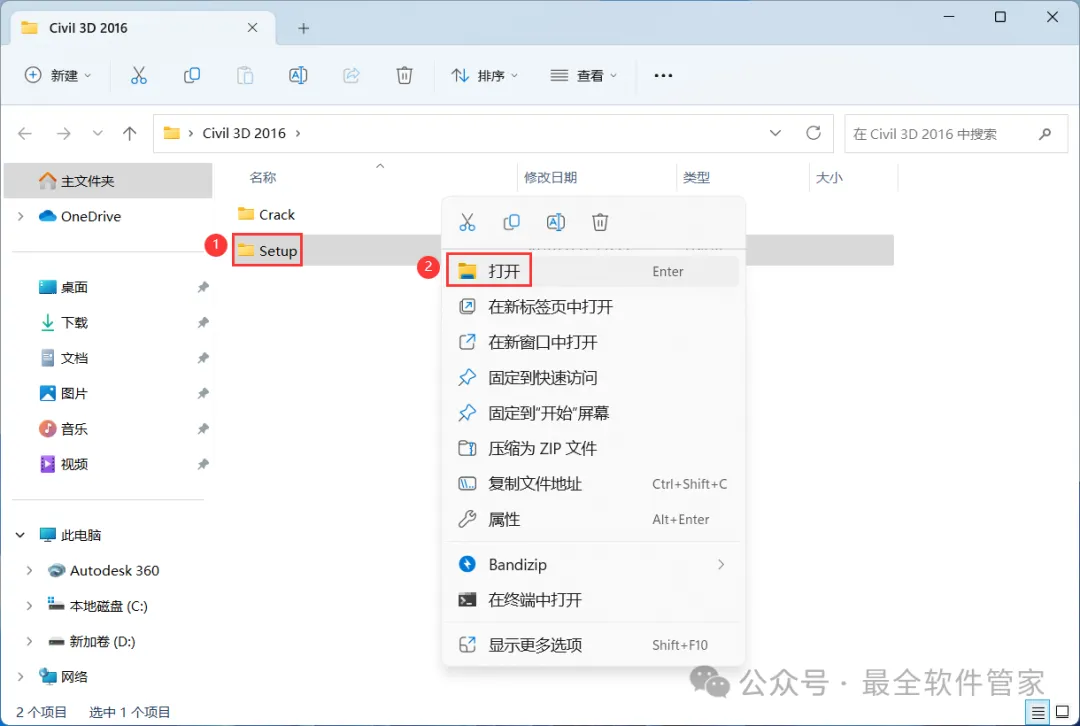Go forward with the forward arrow
The height and width of the screenshot is (726, 1080).
63,133
